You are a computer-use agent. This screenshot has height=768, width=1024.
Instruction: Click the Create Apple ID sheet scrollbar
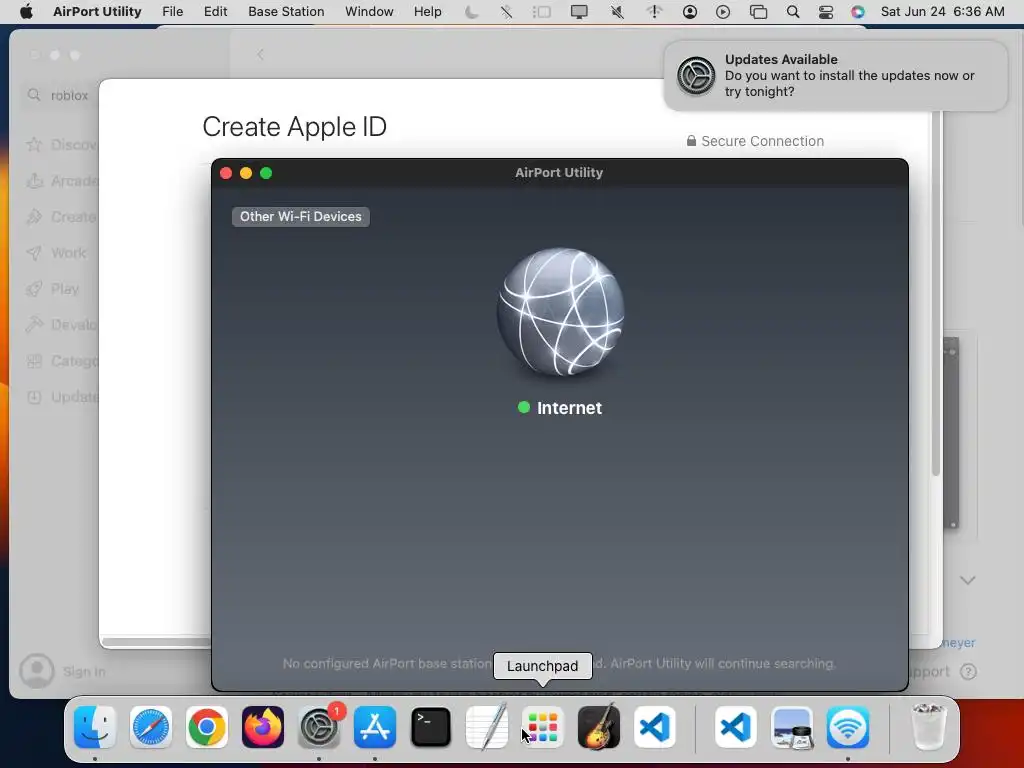click(936, 293)
